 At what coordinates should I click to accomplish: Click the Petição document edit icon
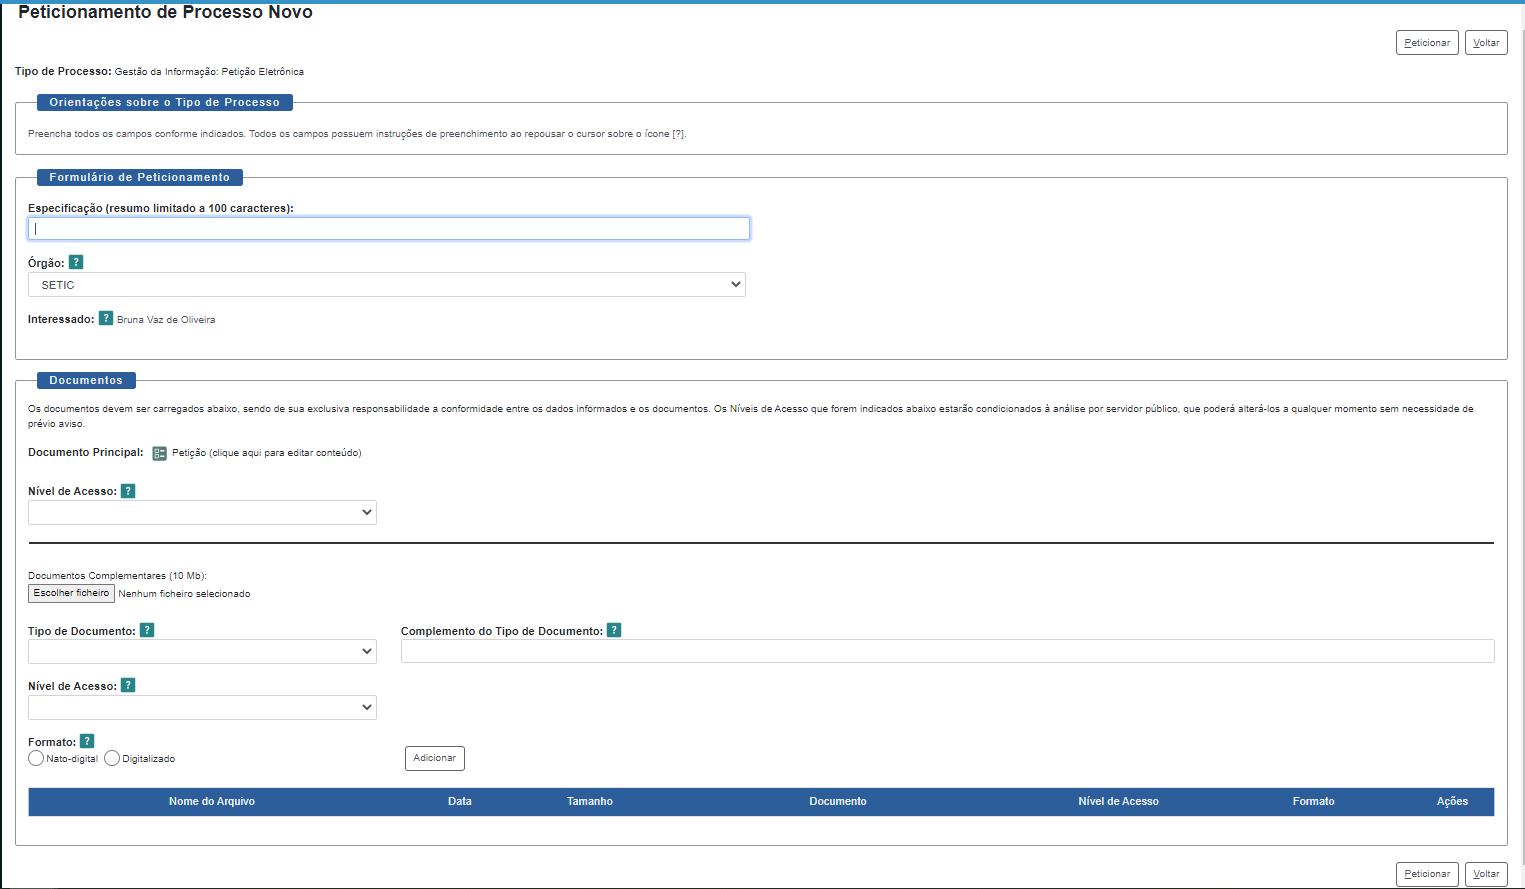(x=159, y=453)
